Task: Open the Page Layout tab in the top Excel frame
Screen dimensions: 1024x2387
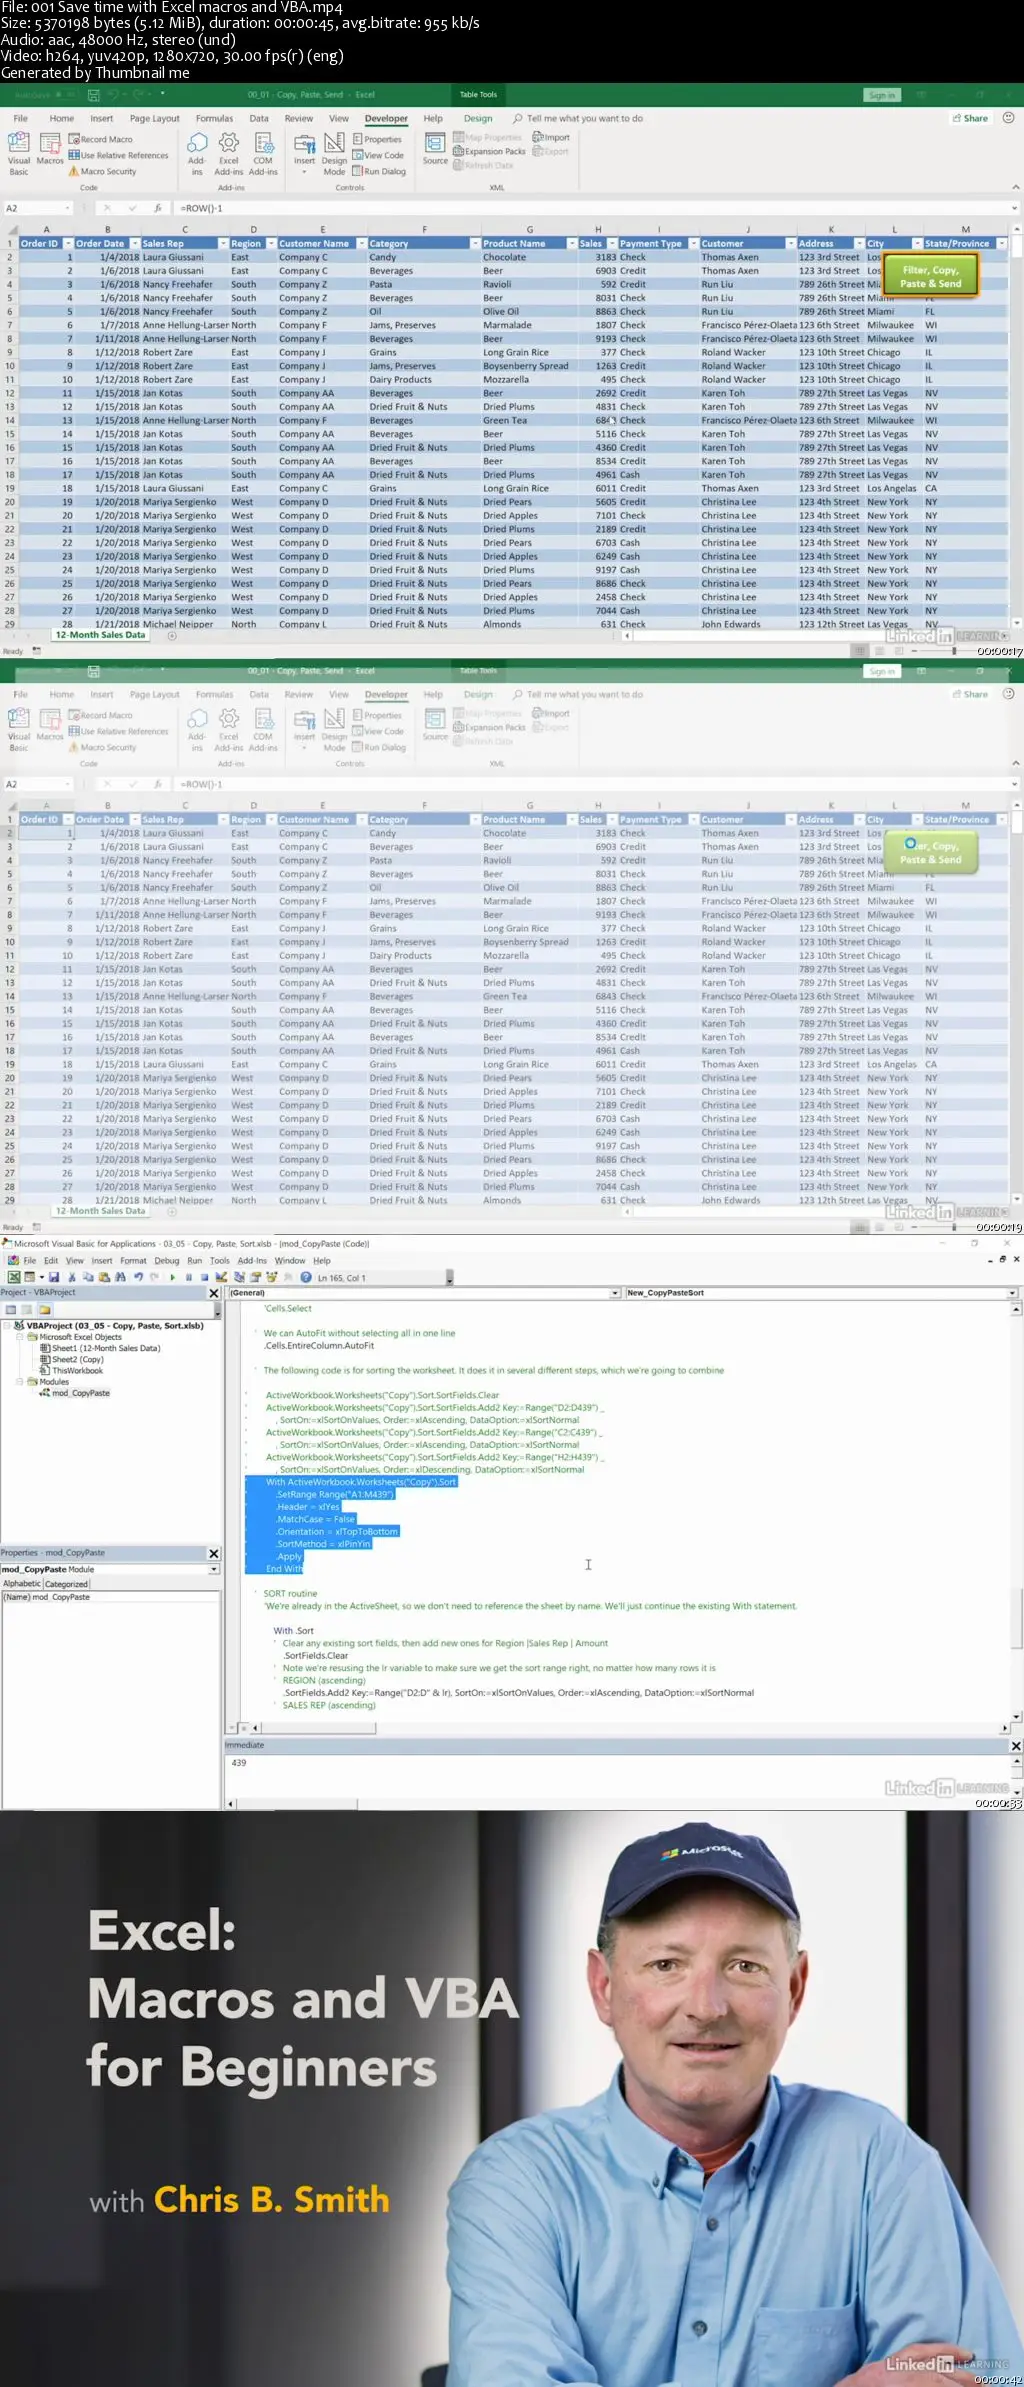Action: 154,118
